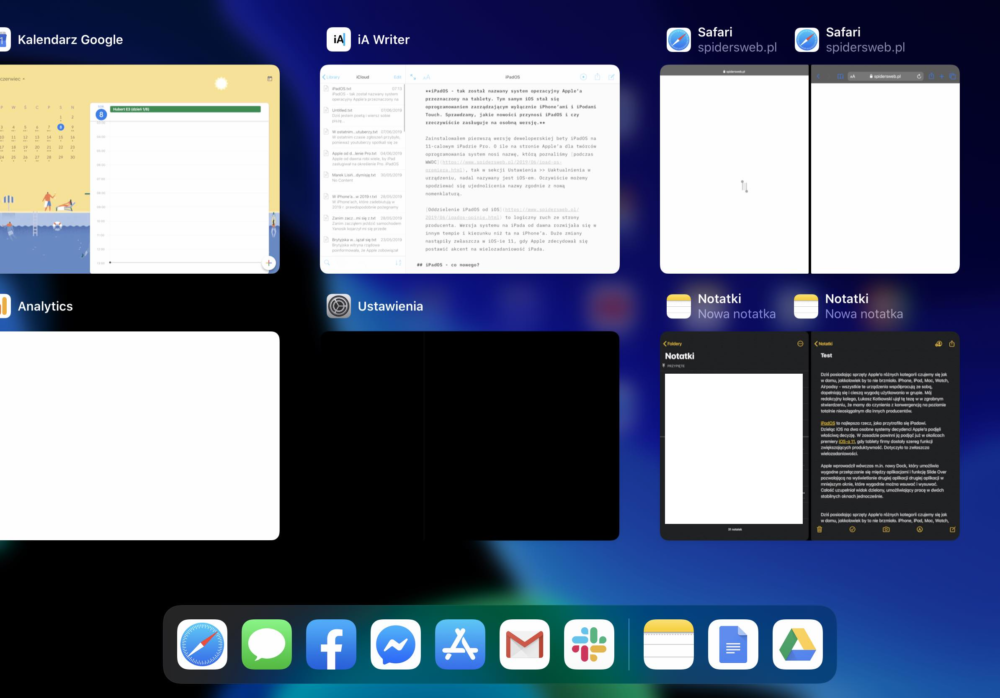Tap the spidersweb.pl address field in Safari toolbar
This screenshot has height=698, width=1000.
click(x=886, y=77)
